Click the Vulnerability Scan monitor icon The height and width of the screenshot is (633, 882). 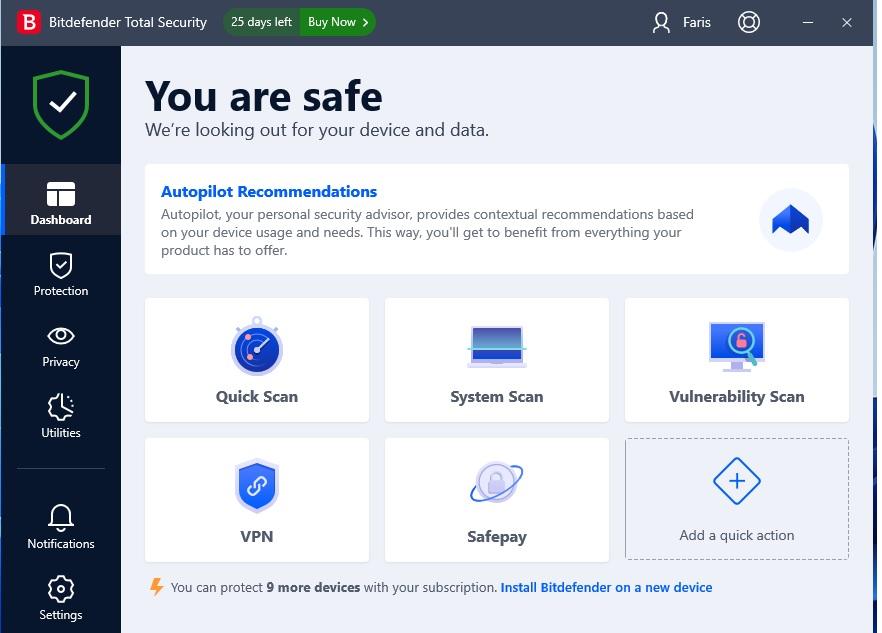coord(737,347)
